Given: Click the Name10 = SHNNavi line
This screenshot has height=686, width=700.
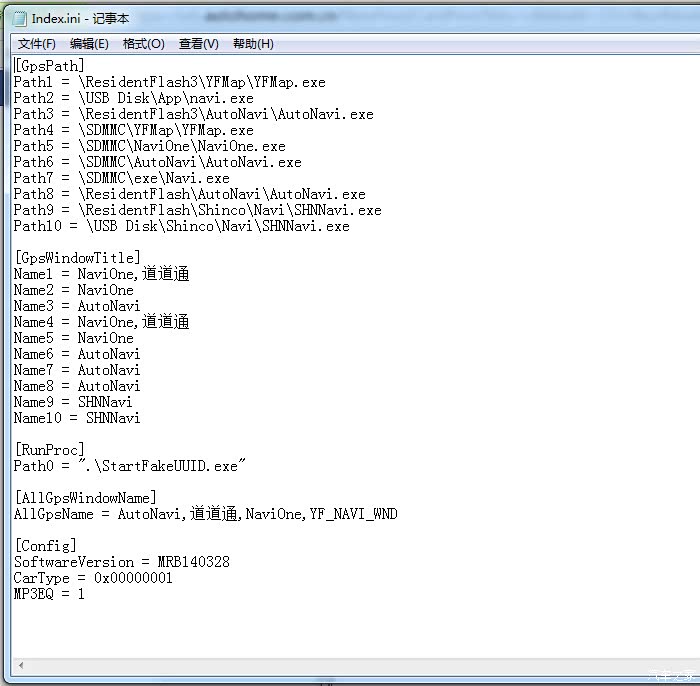Looking at the screenshot, I should coord(77,418).
